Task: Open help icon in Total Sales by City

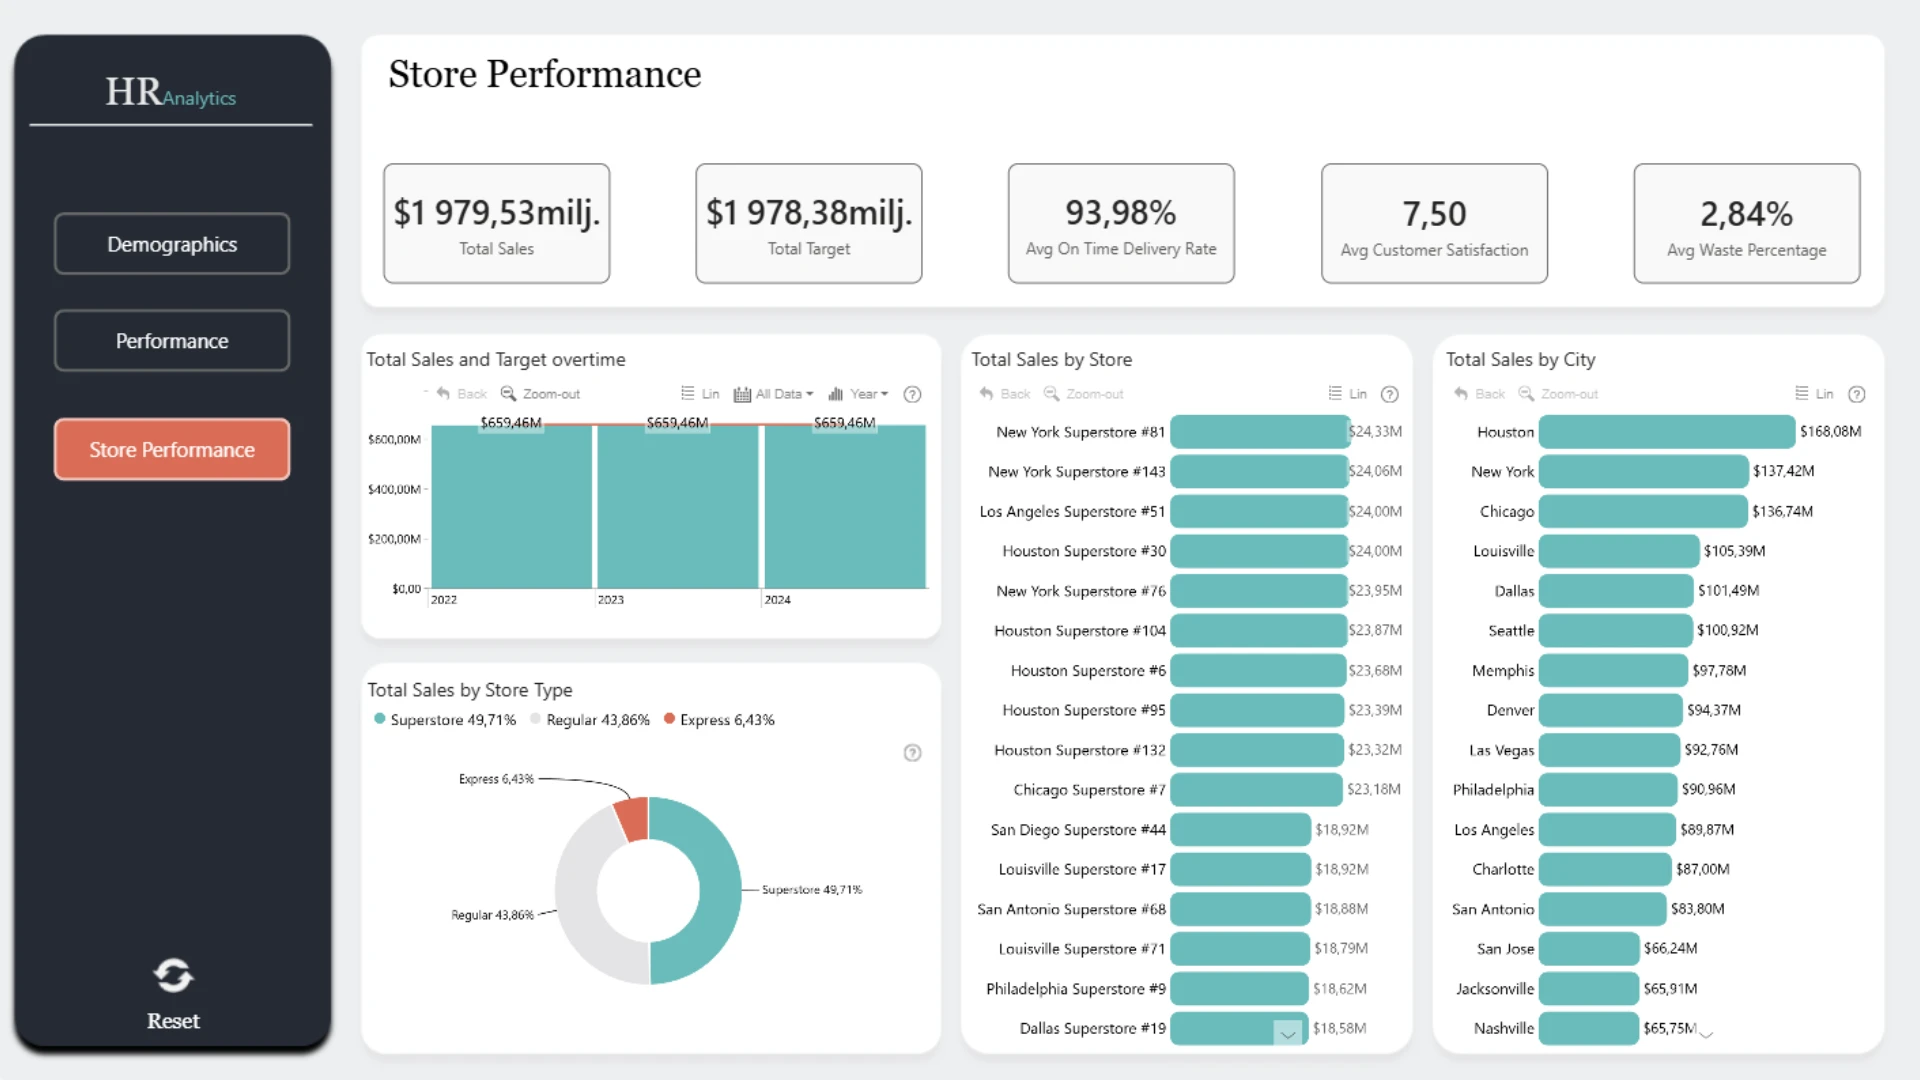Action: [x=1856, y=394]
